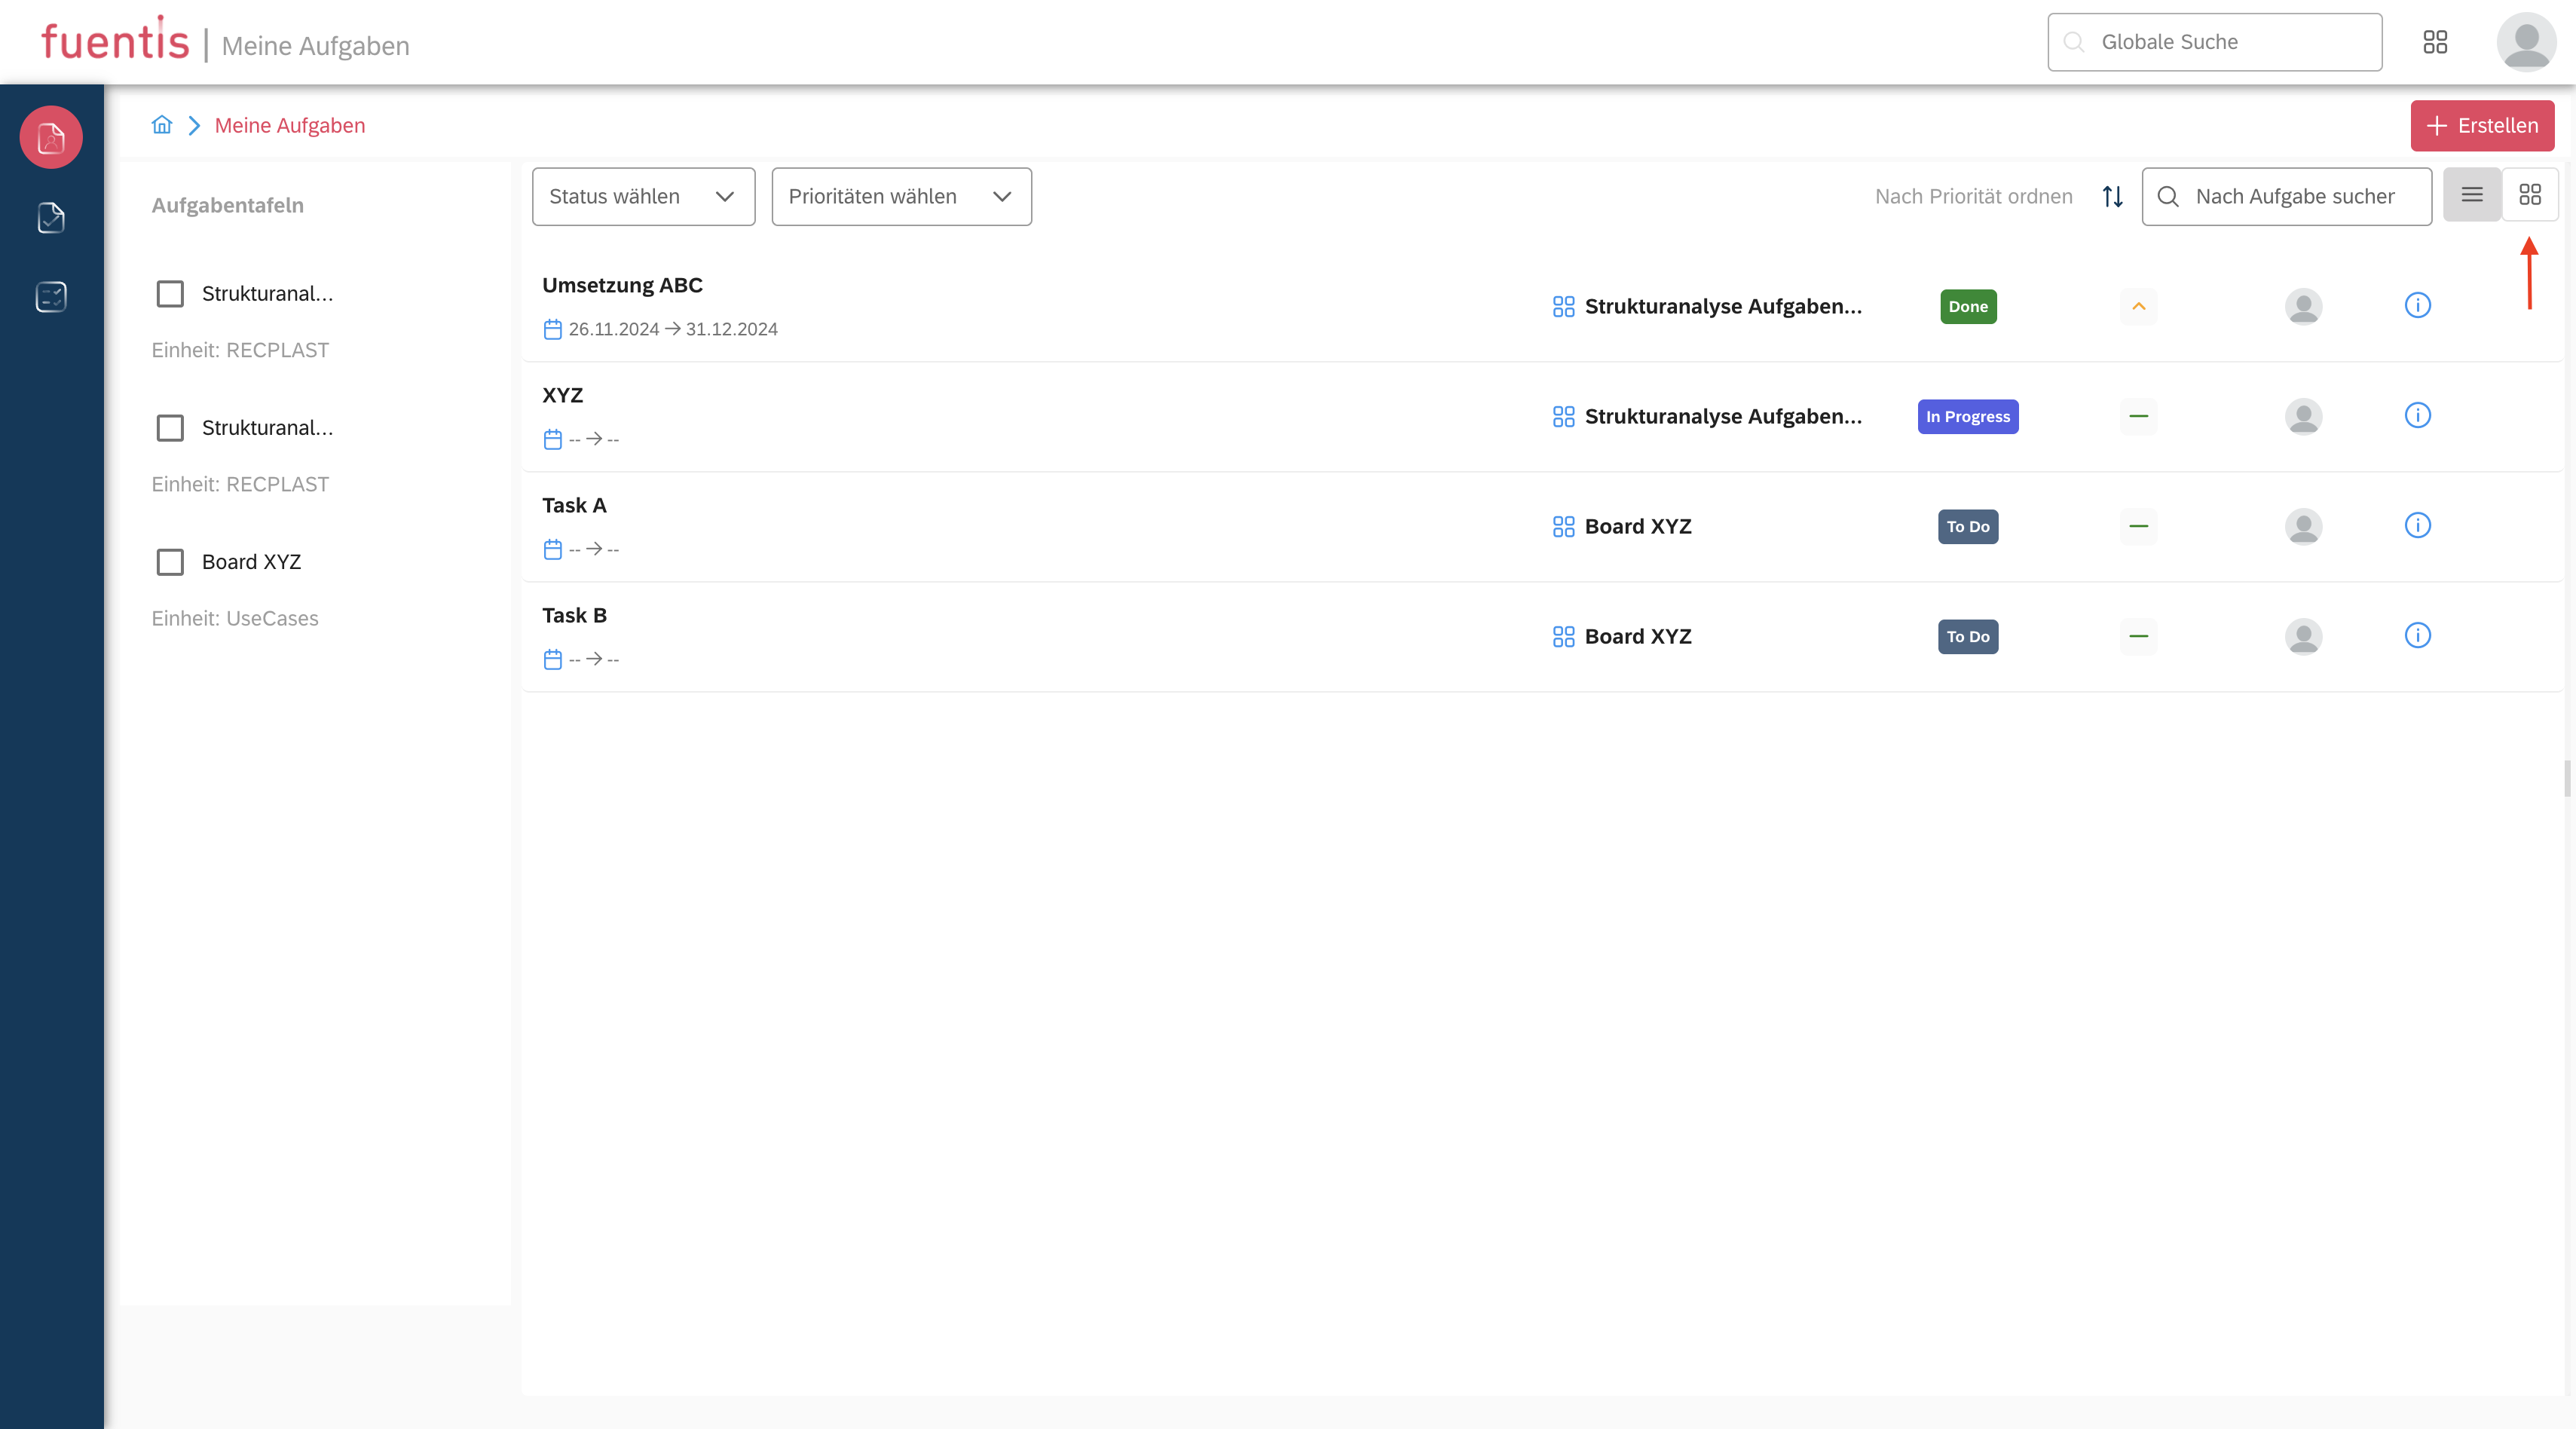Image resolution: width=2576 pixels, height=1429 pixels.
Task: Open info for Task B
Action: [2417, 635]
